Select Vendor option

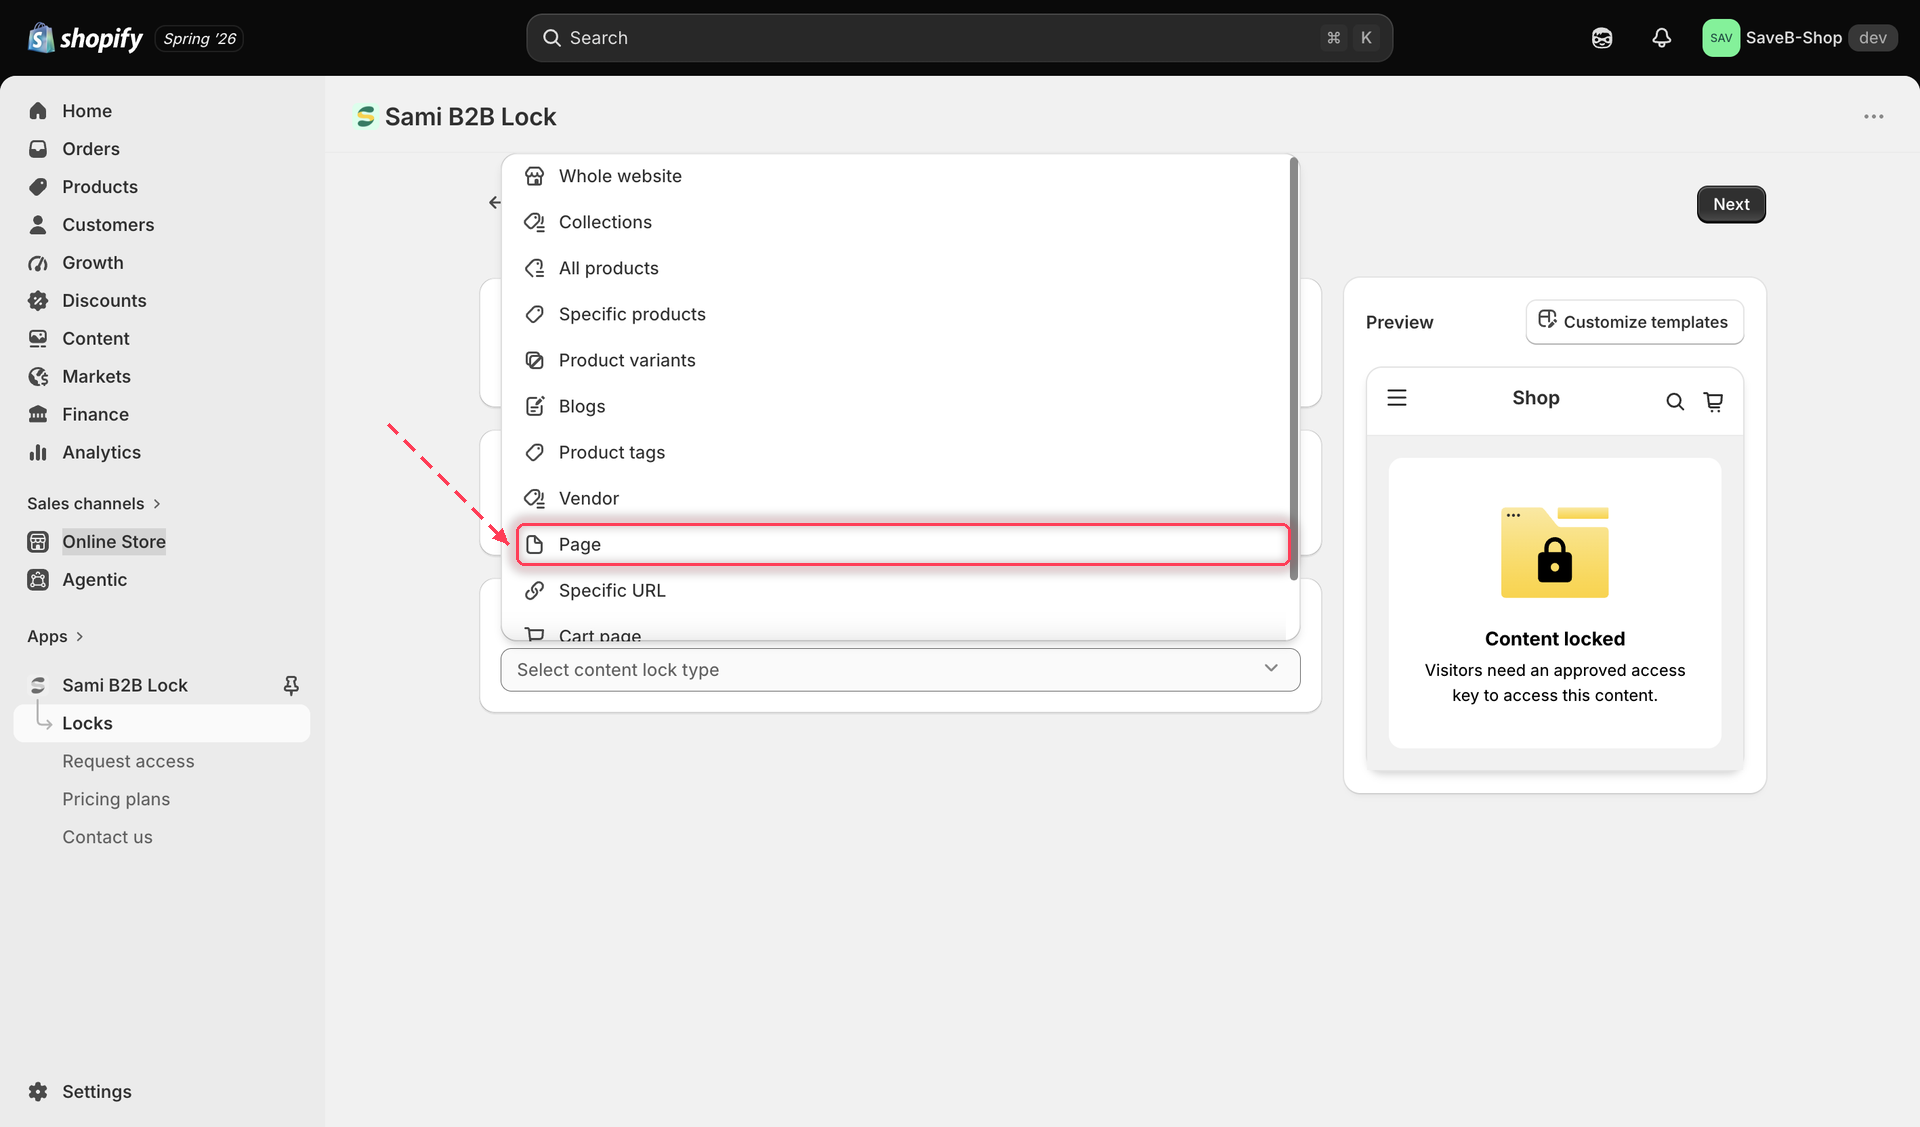point(902,498)
